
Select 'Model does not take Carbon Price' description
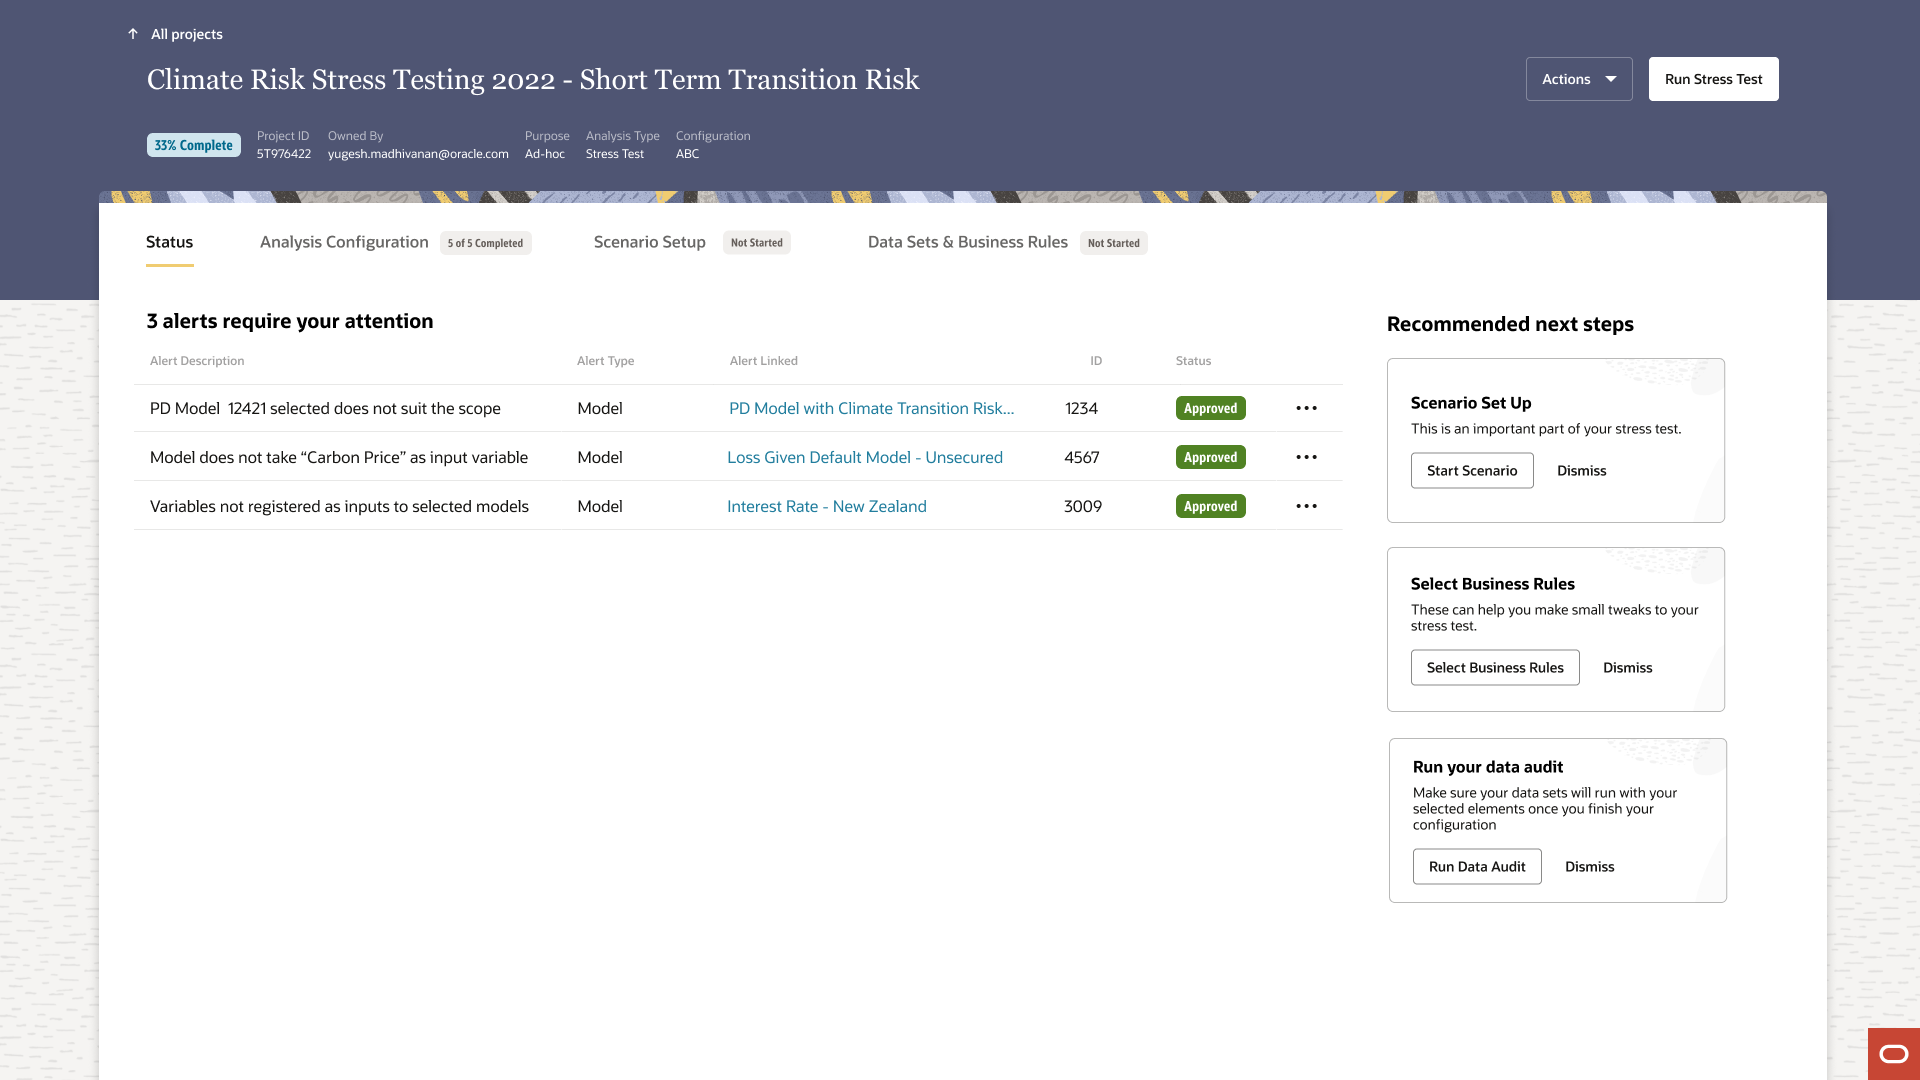pyautogui.click(x=339, y=457)
